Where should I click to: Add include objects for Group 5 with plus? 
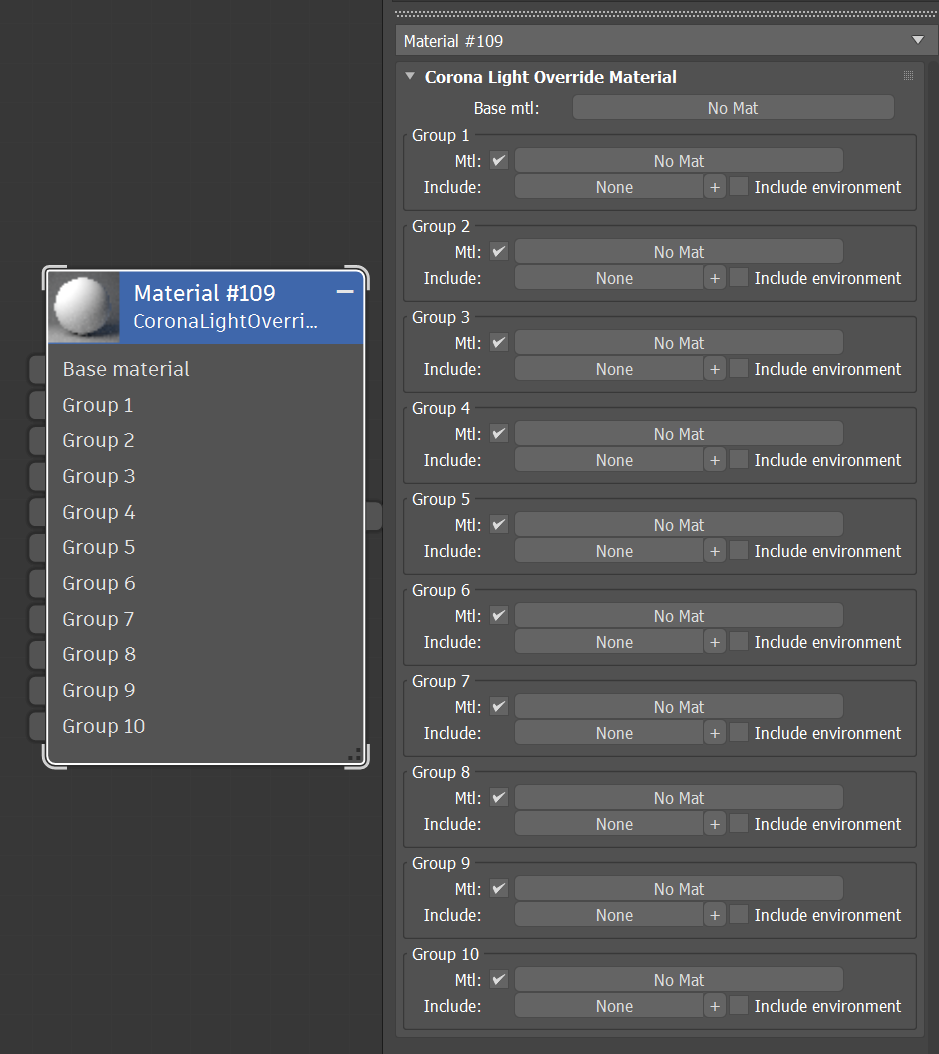click(715, 551)
